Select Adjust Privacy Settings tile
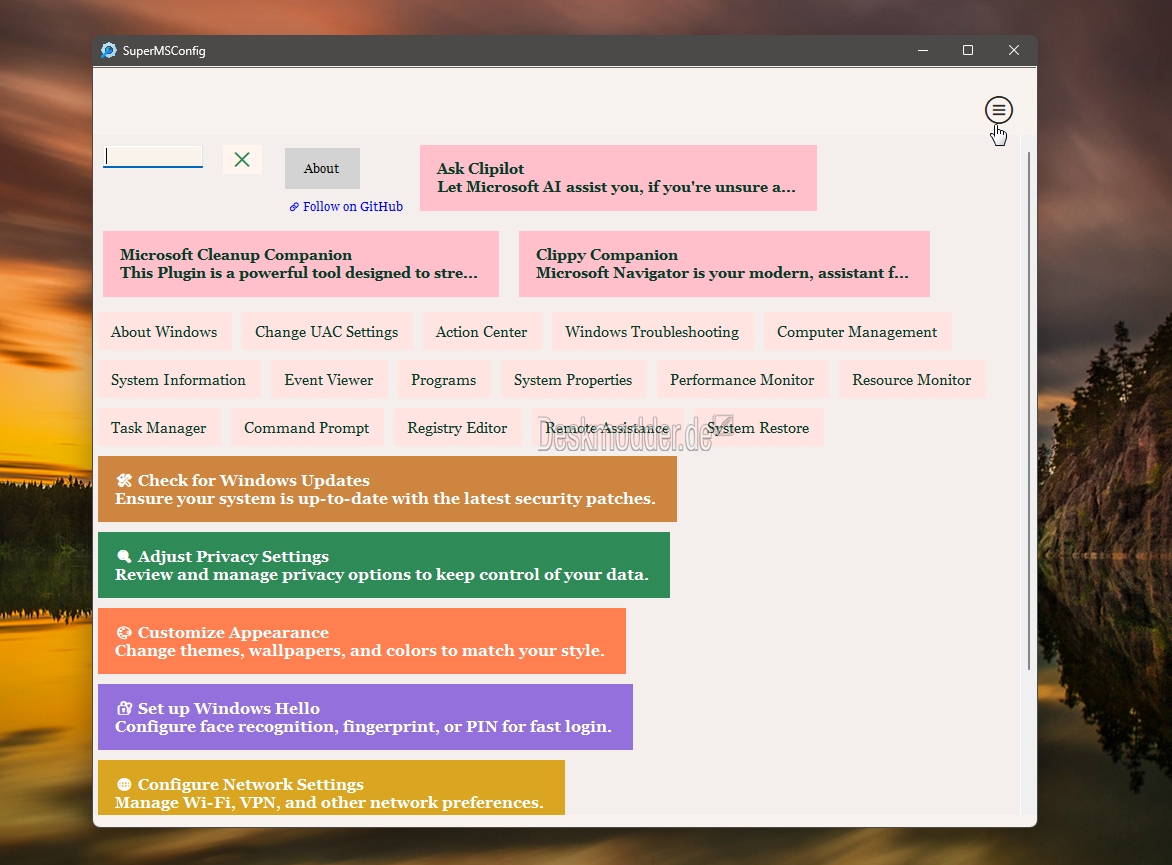This screenshot has width=1172, height=865. pyautogui.click(x=383, y=565)
